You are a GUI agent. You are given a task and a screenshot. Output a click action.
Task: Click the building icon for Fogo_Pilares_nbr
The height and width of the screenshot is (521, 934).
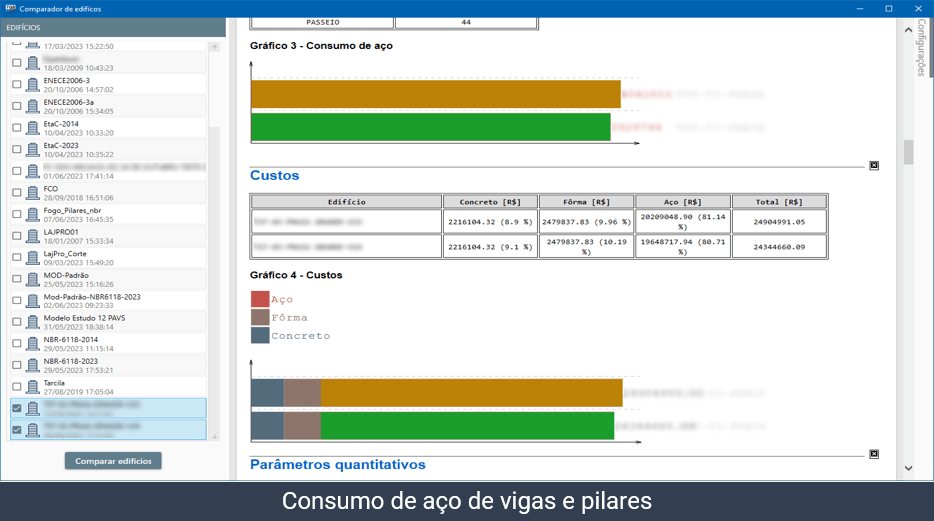32,215
